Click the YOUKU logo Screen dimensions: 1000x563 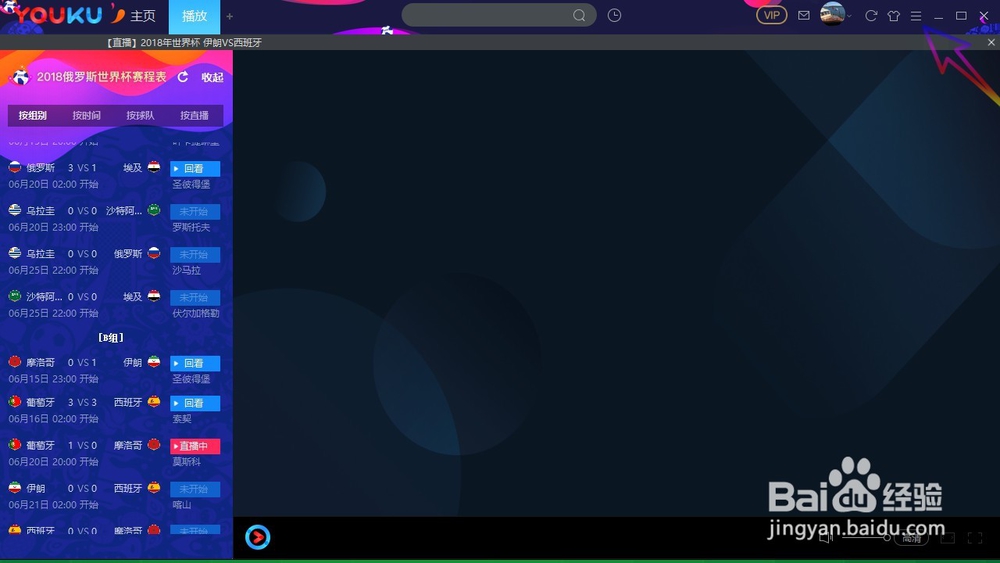[57, 14]
